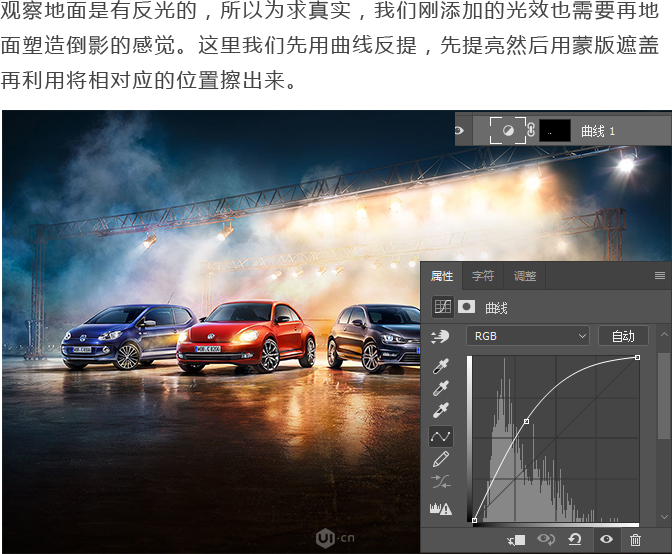Select the pencil draw curve tool
Screen dimensions: 672x554
(440, 460)
